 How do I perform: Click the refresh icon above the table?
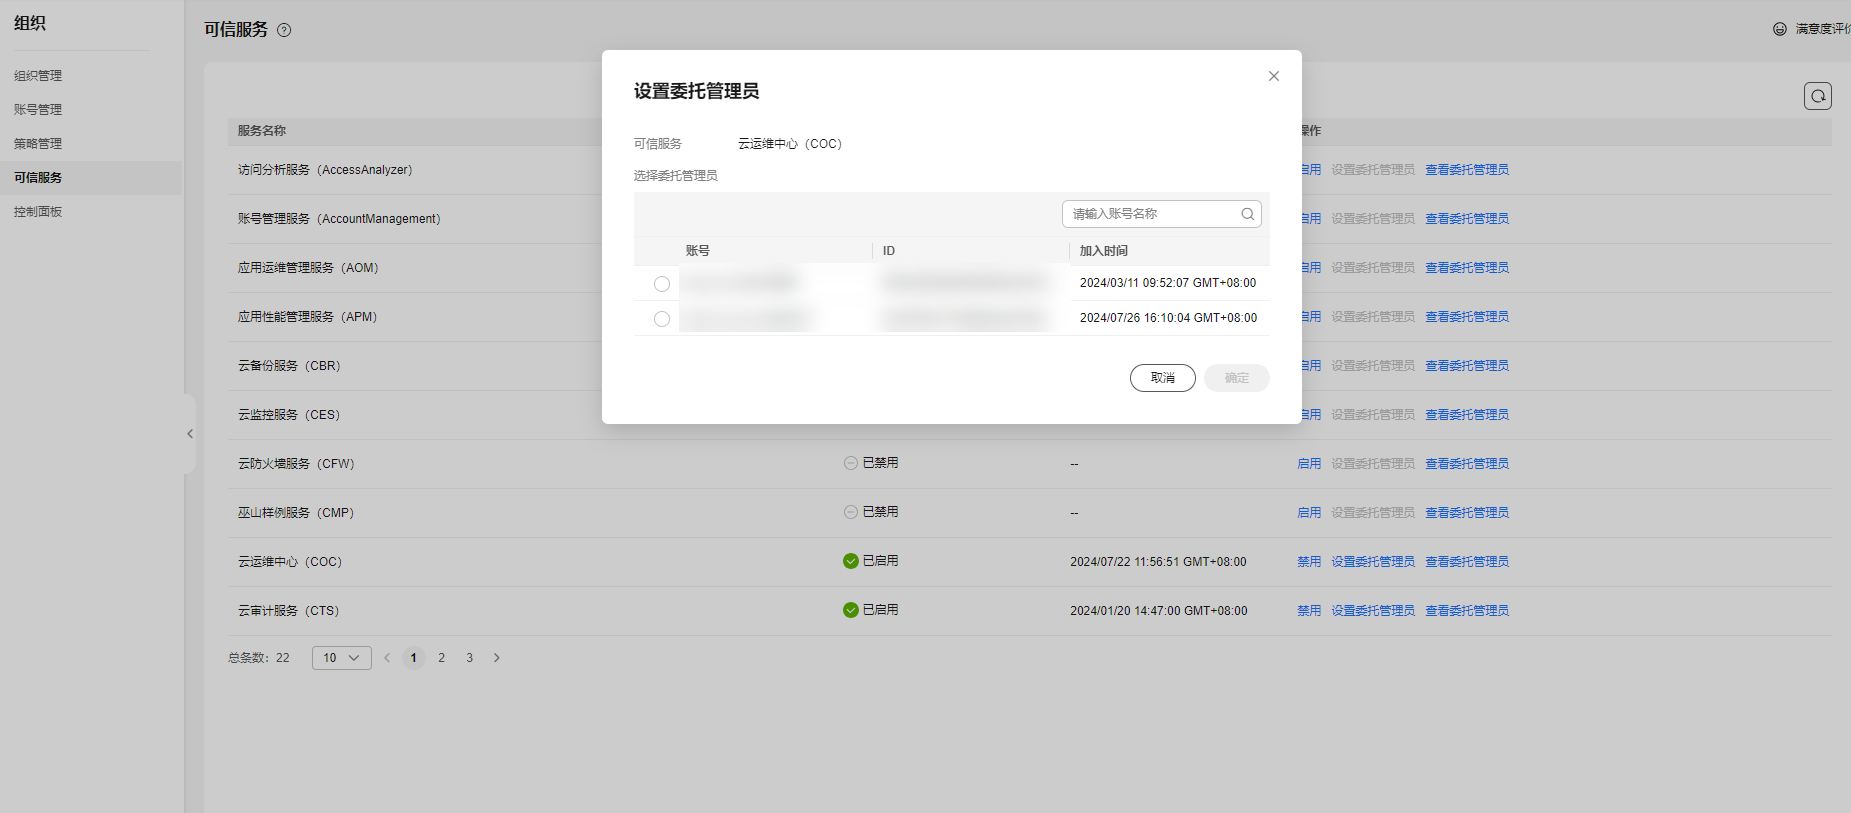(x=1817, y=96)
